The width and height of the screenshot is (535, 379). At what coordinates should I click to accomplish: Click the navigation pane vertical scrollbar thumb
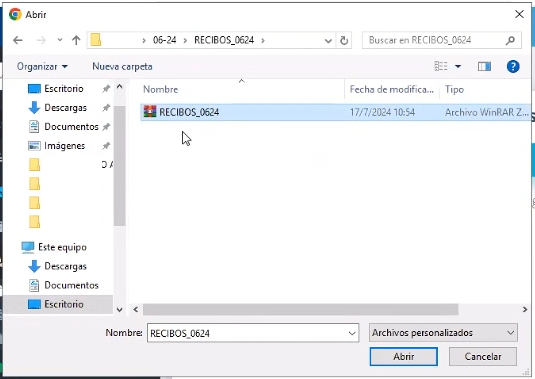tap(119, 166)
